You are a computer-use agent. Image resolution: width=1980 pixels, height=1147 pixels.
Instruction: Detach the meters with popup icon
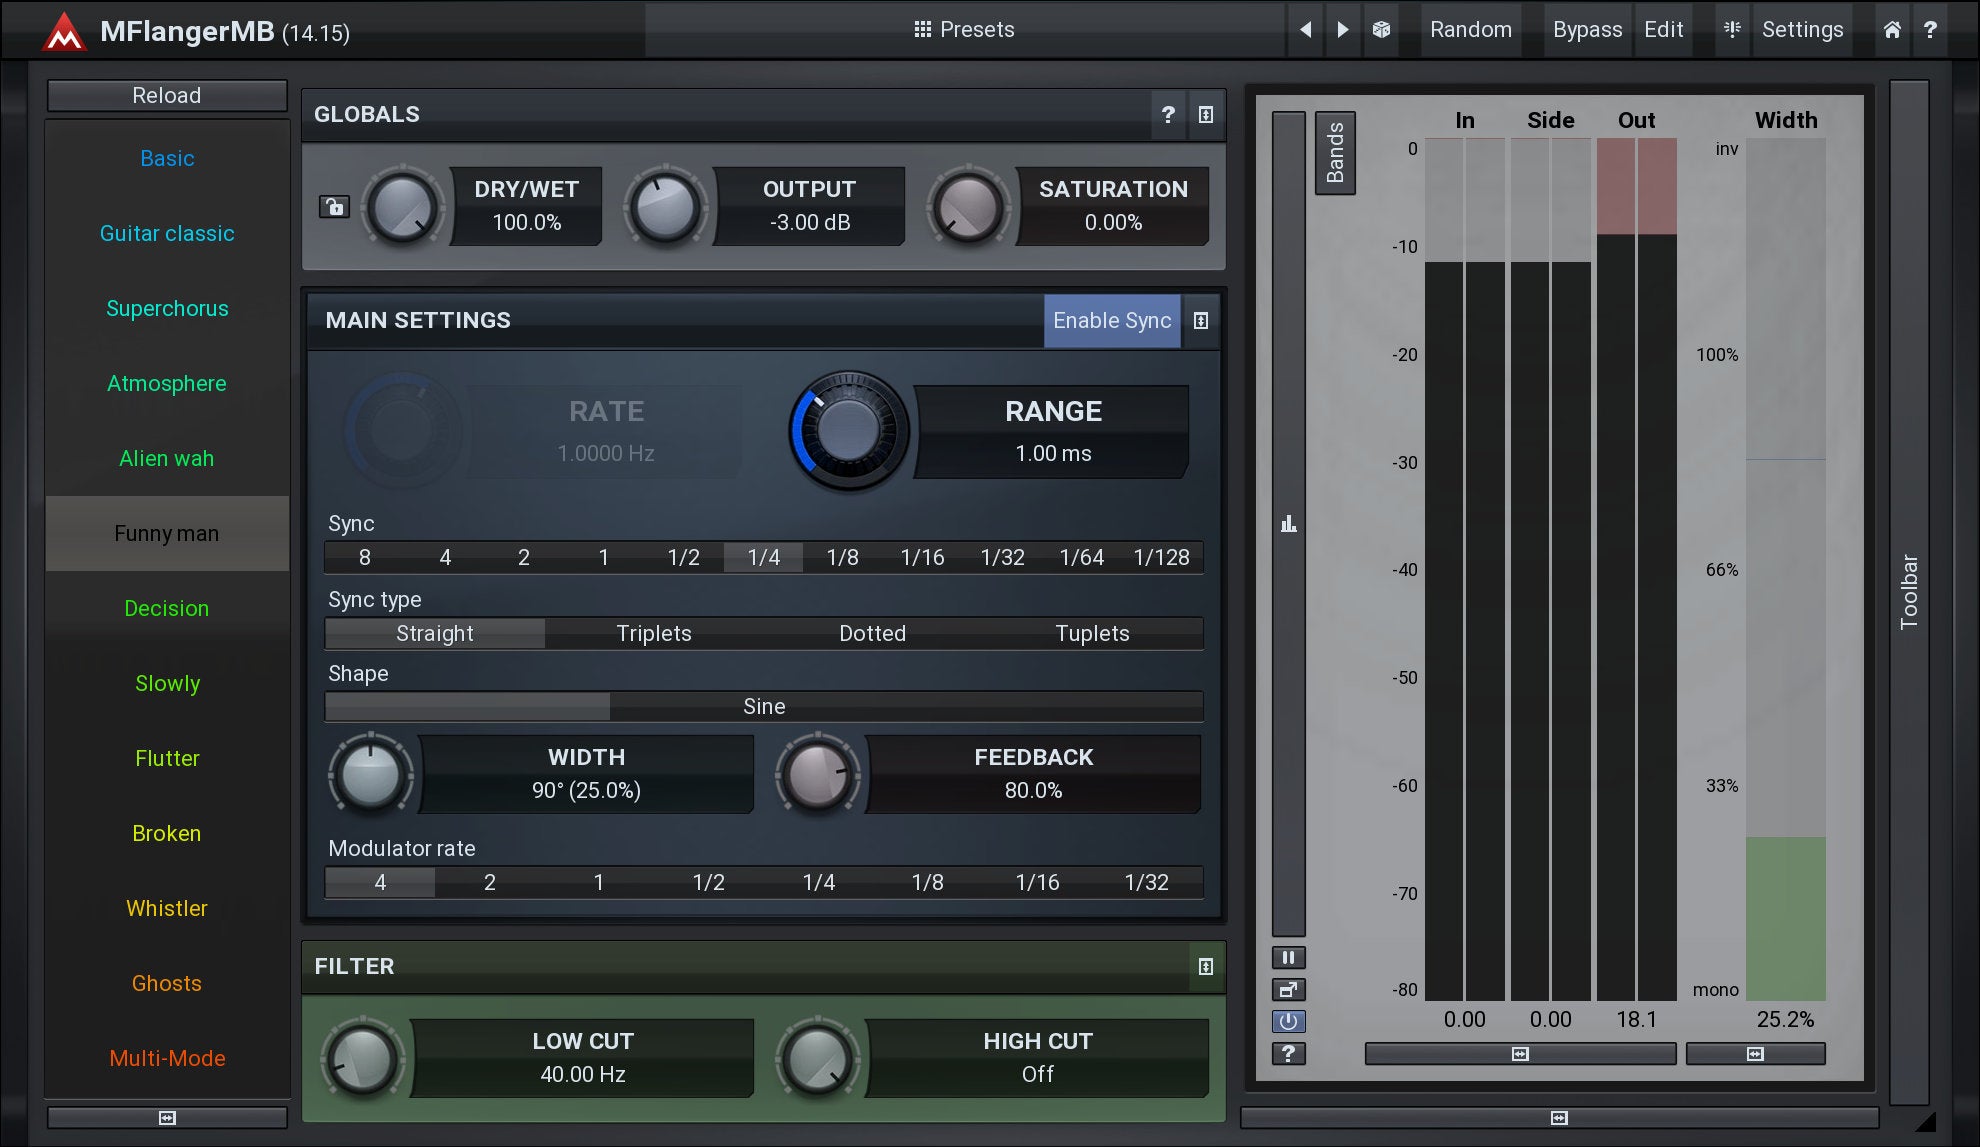click(x=1288, y=989)
